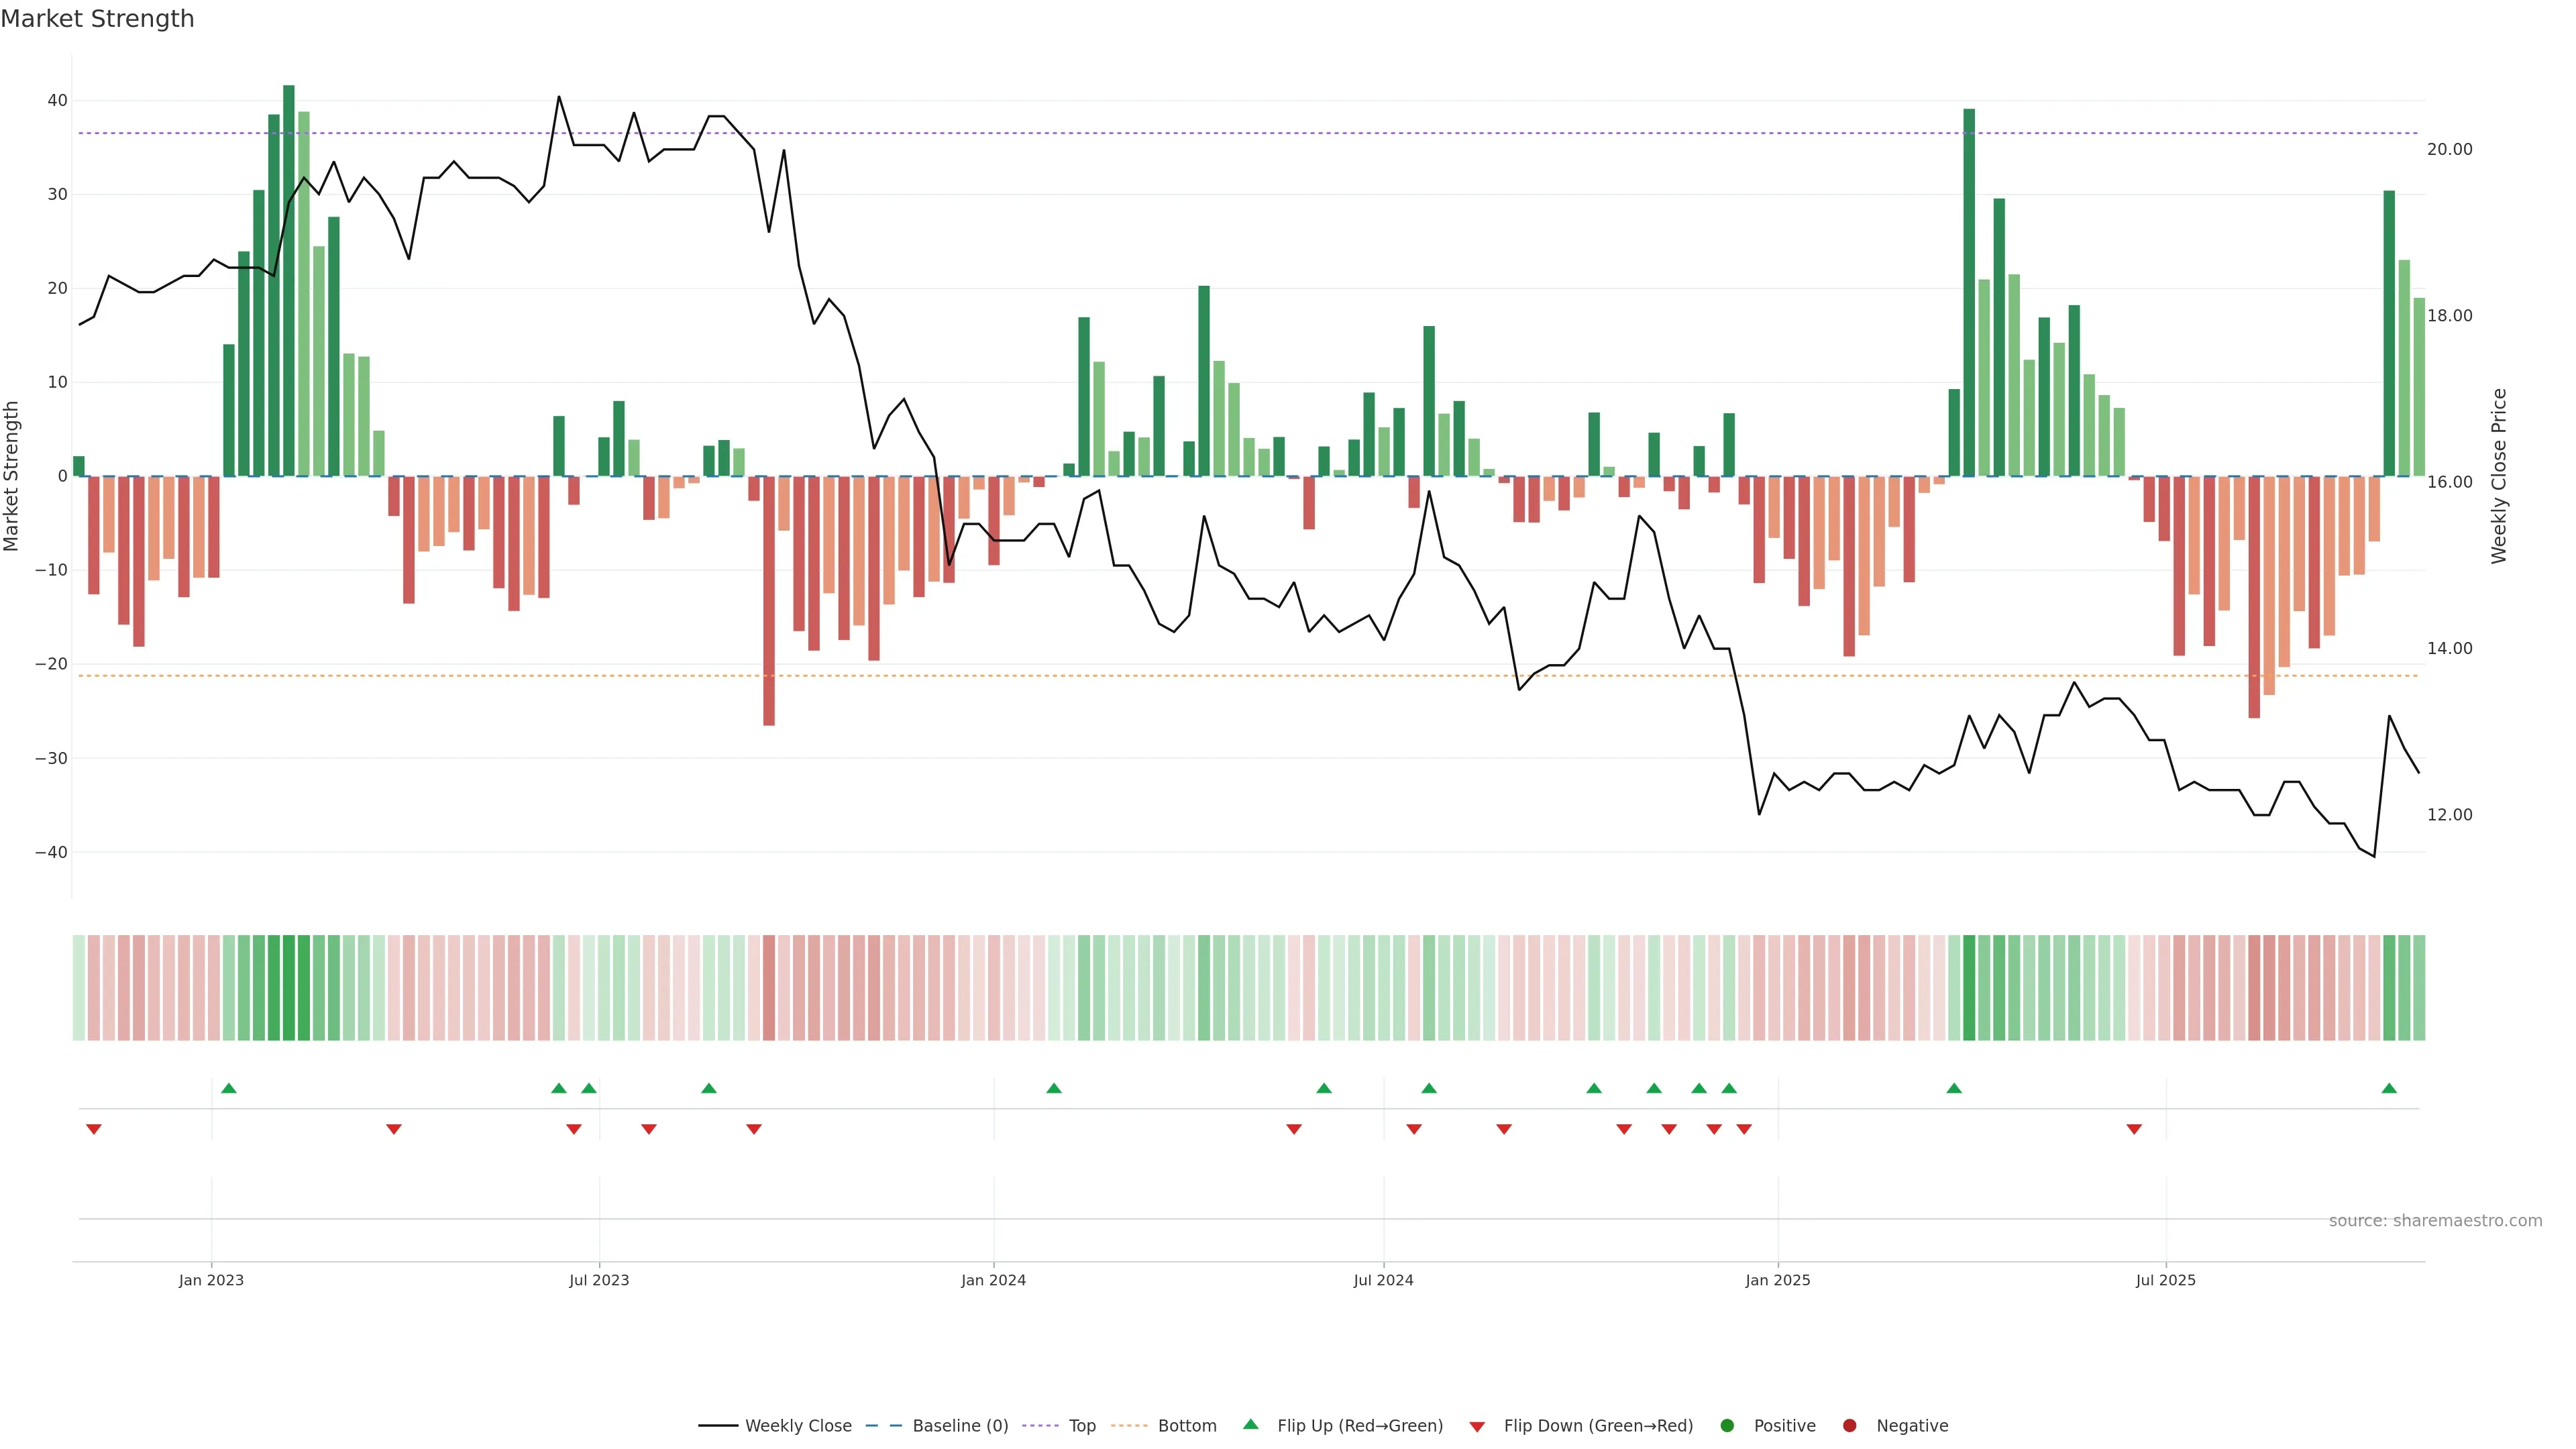2576x1449 pixels.
Task: Click the rightmost red flip-down triangle marker
Action: pyautogui.click(x=2134, y=1129)
